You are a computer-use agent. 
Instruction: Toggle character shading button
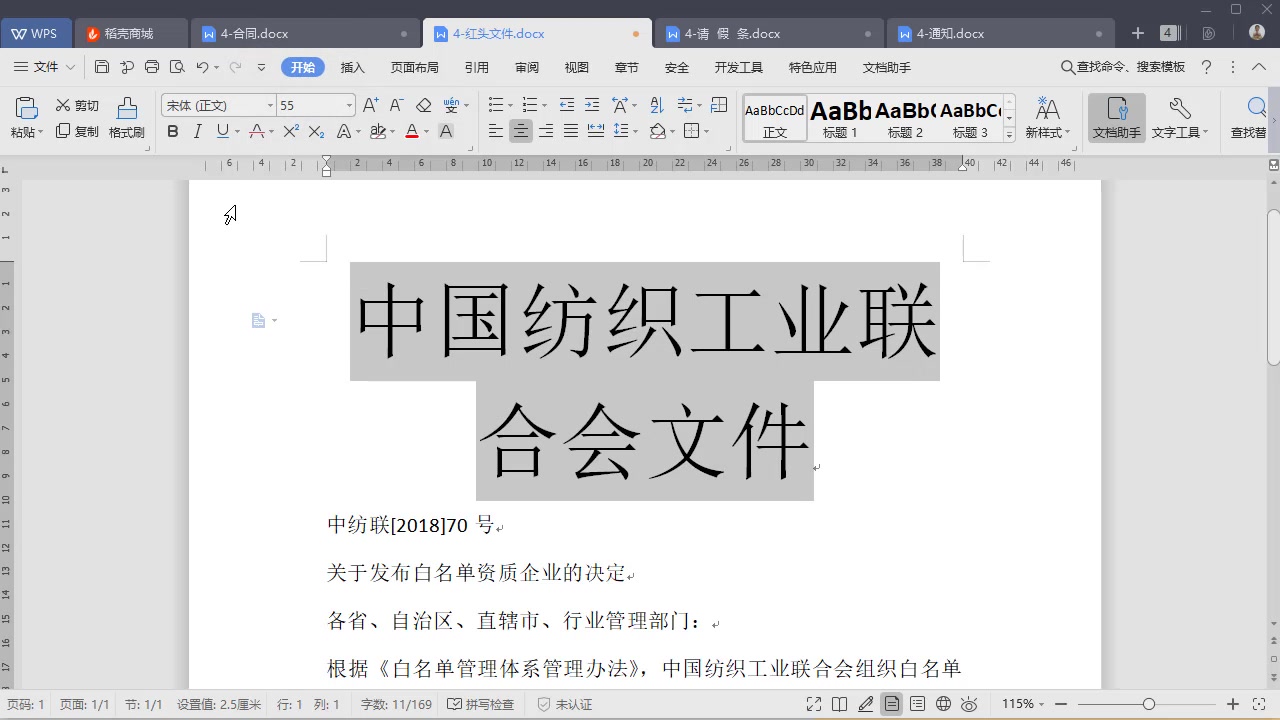[x=446, y=131]
